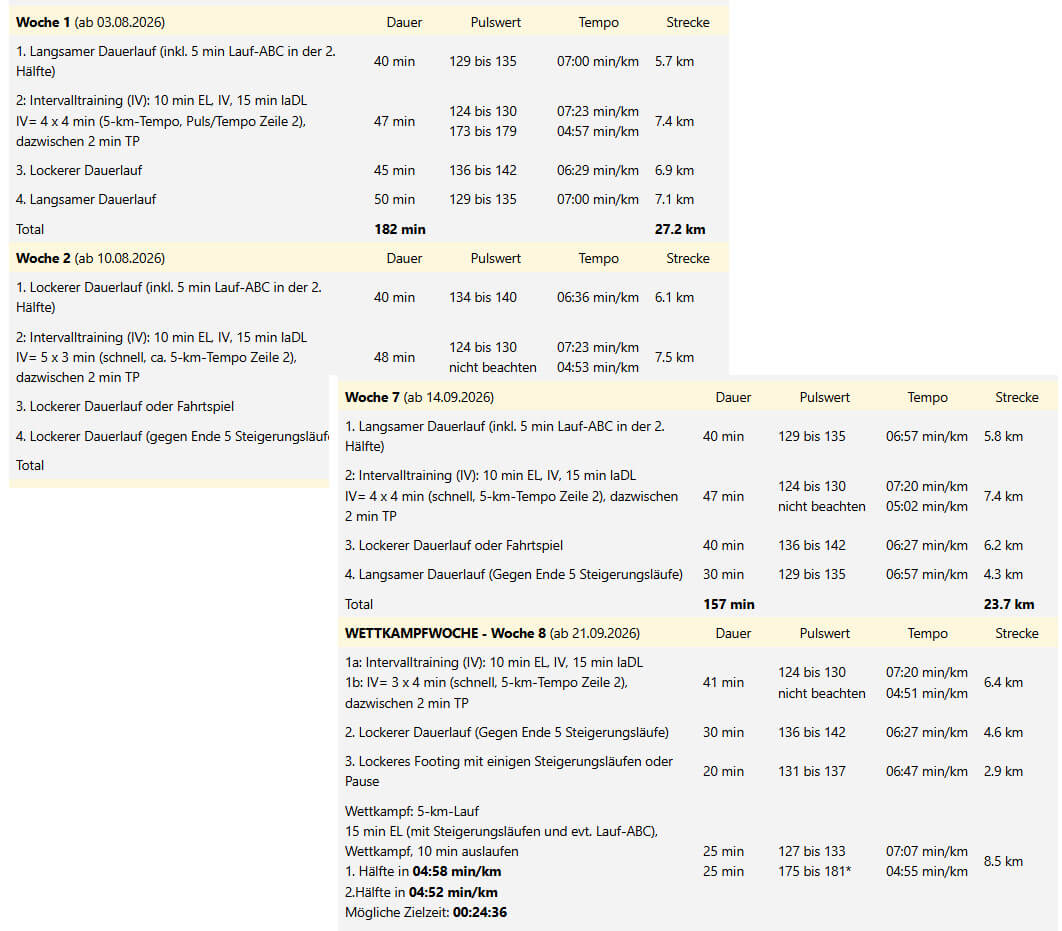
Task: Click the 175 bis 181* pulse value
Action: click(x=814, y=871)
